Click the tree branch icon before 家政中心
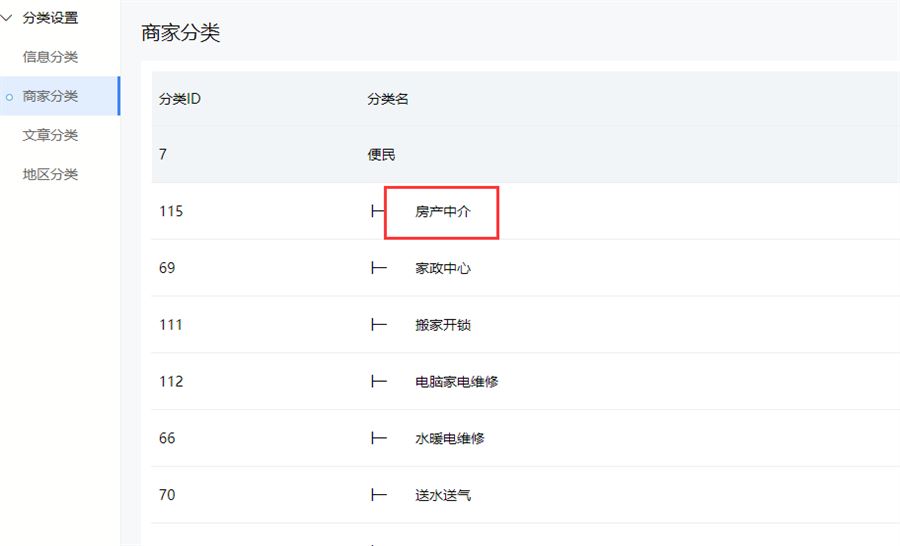This screenshot has height=546, width=900. point(378,269)
